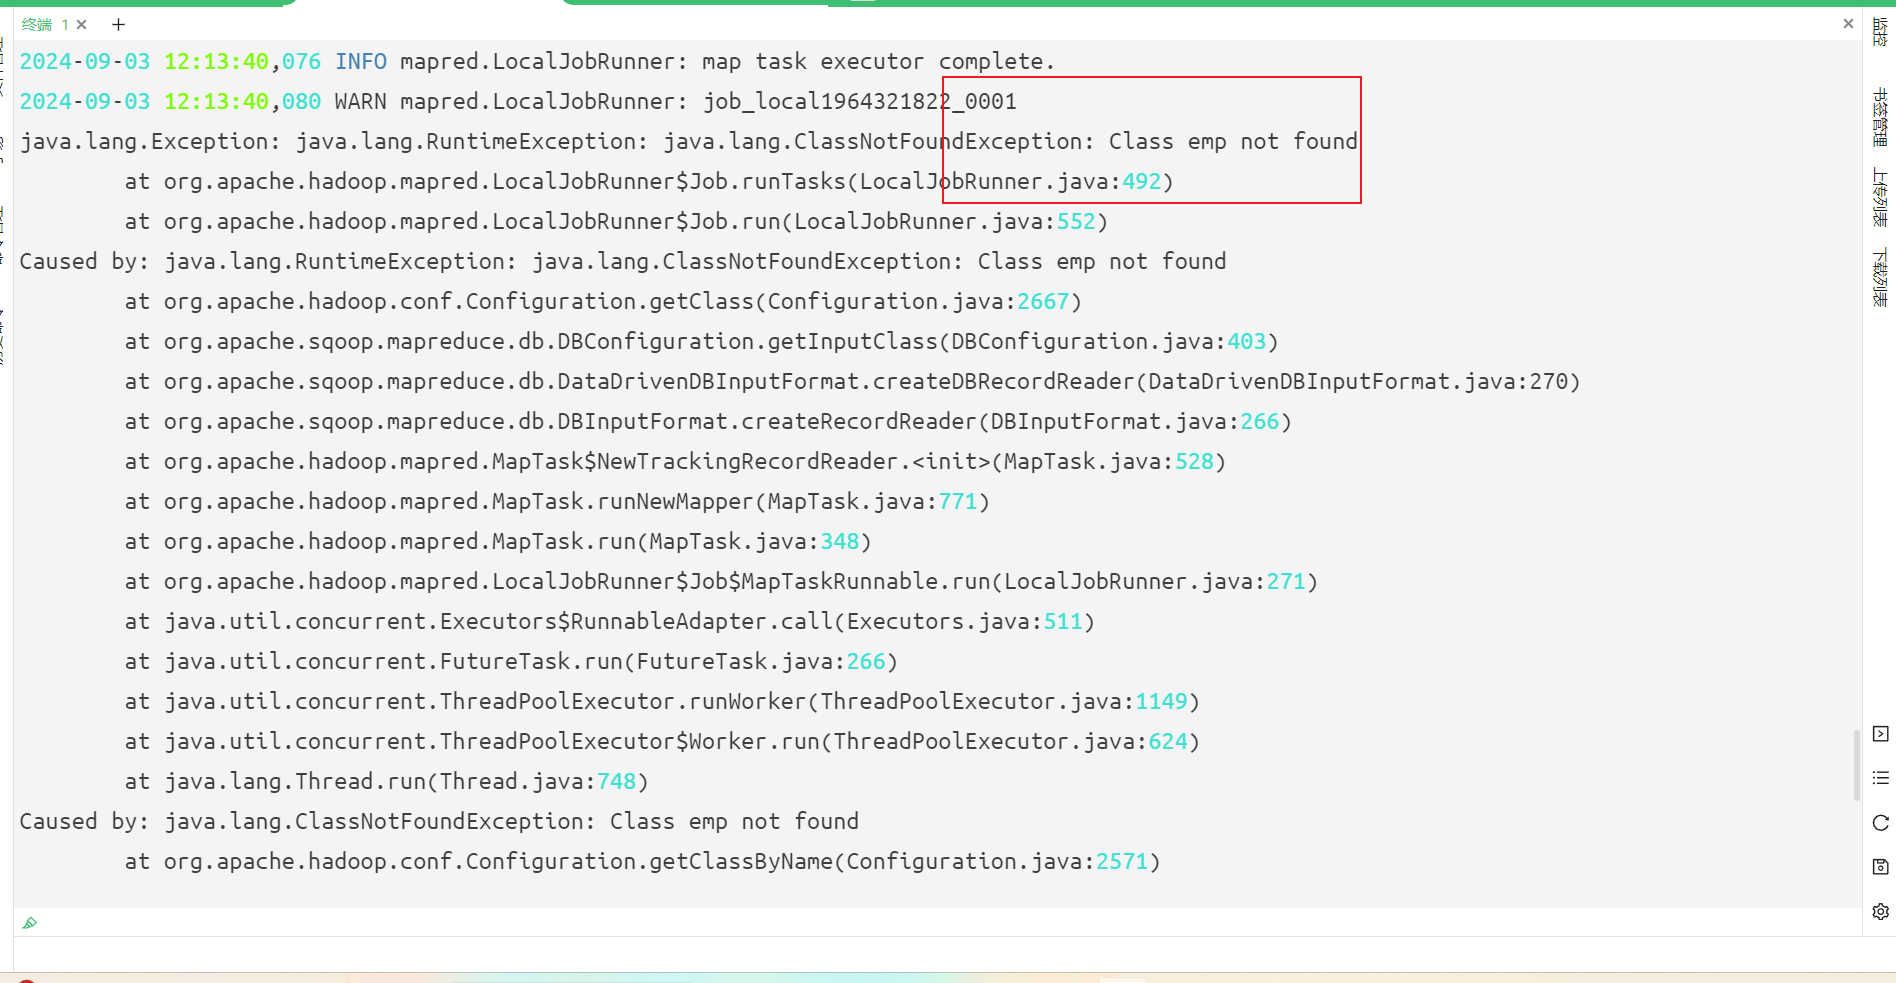Click Thread.run(Thread.java:748) line
1896x983 pixels.
click(x=386, y=782)
